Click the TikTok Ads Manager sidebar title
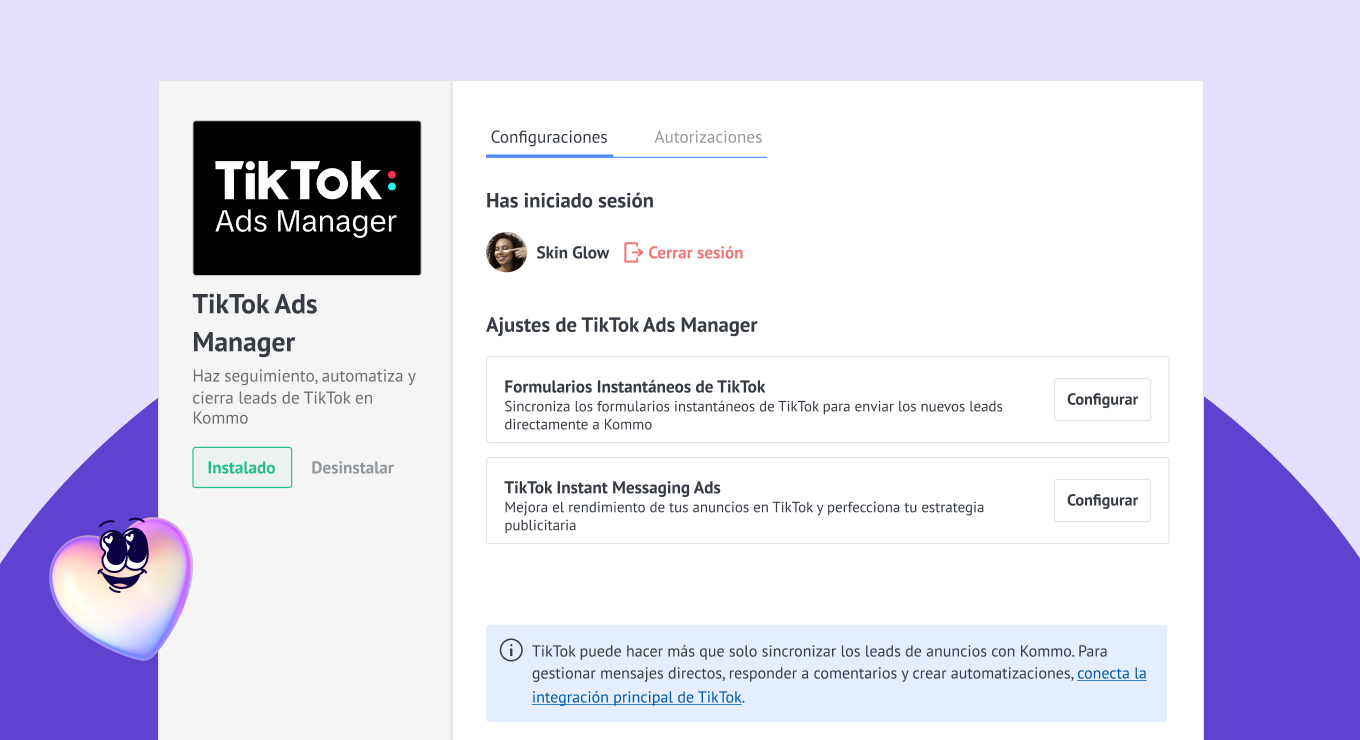Image resolution: width=1360 pixels, height=740 pixels. pos(255,323)
